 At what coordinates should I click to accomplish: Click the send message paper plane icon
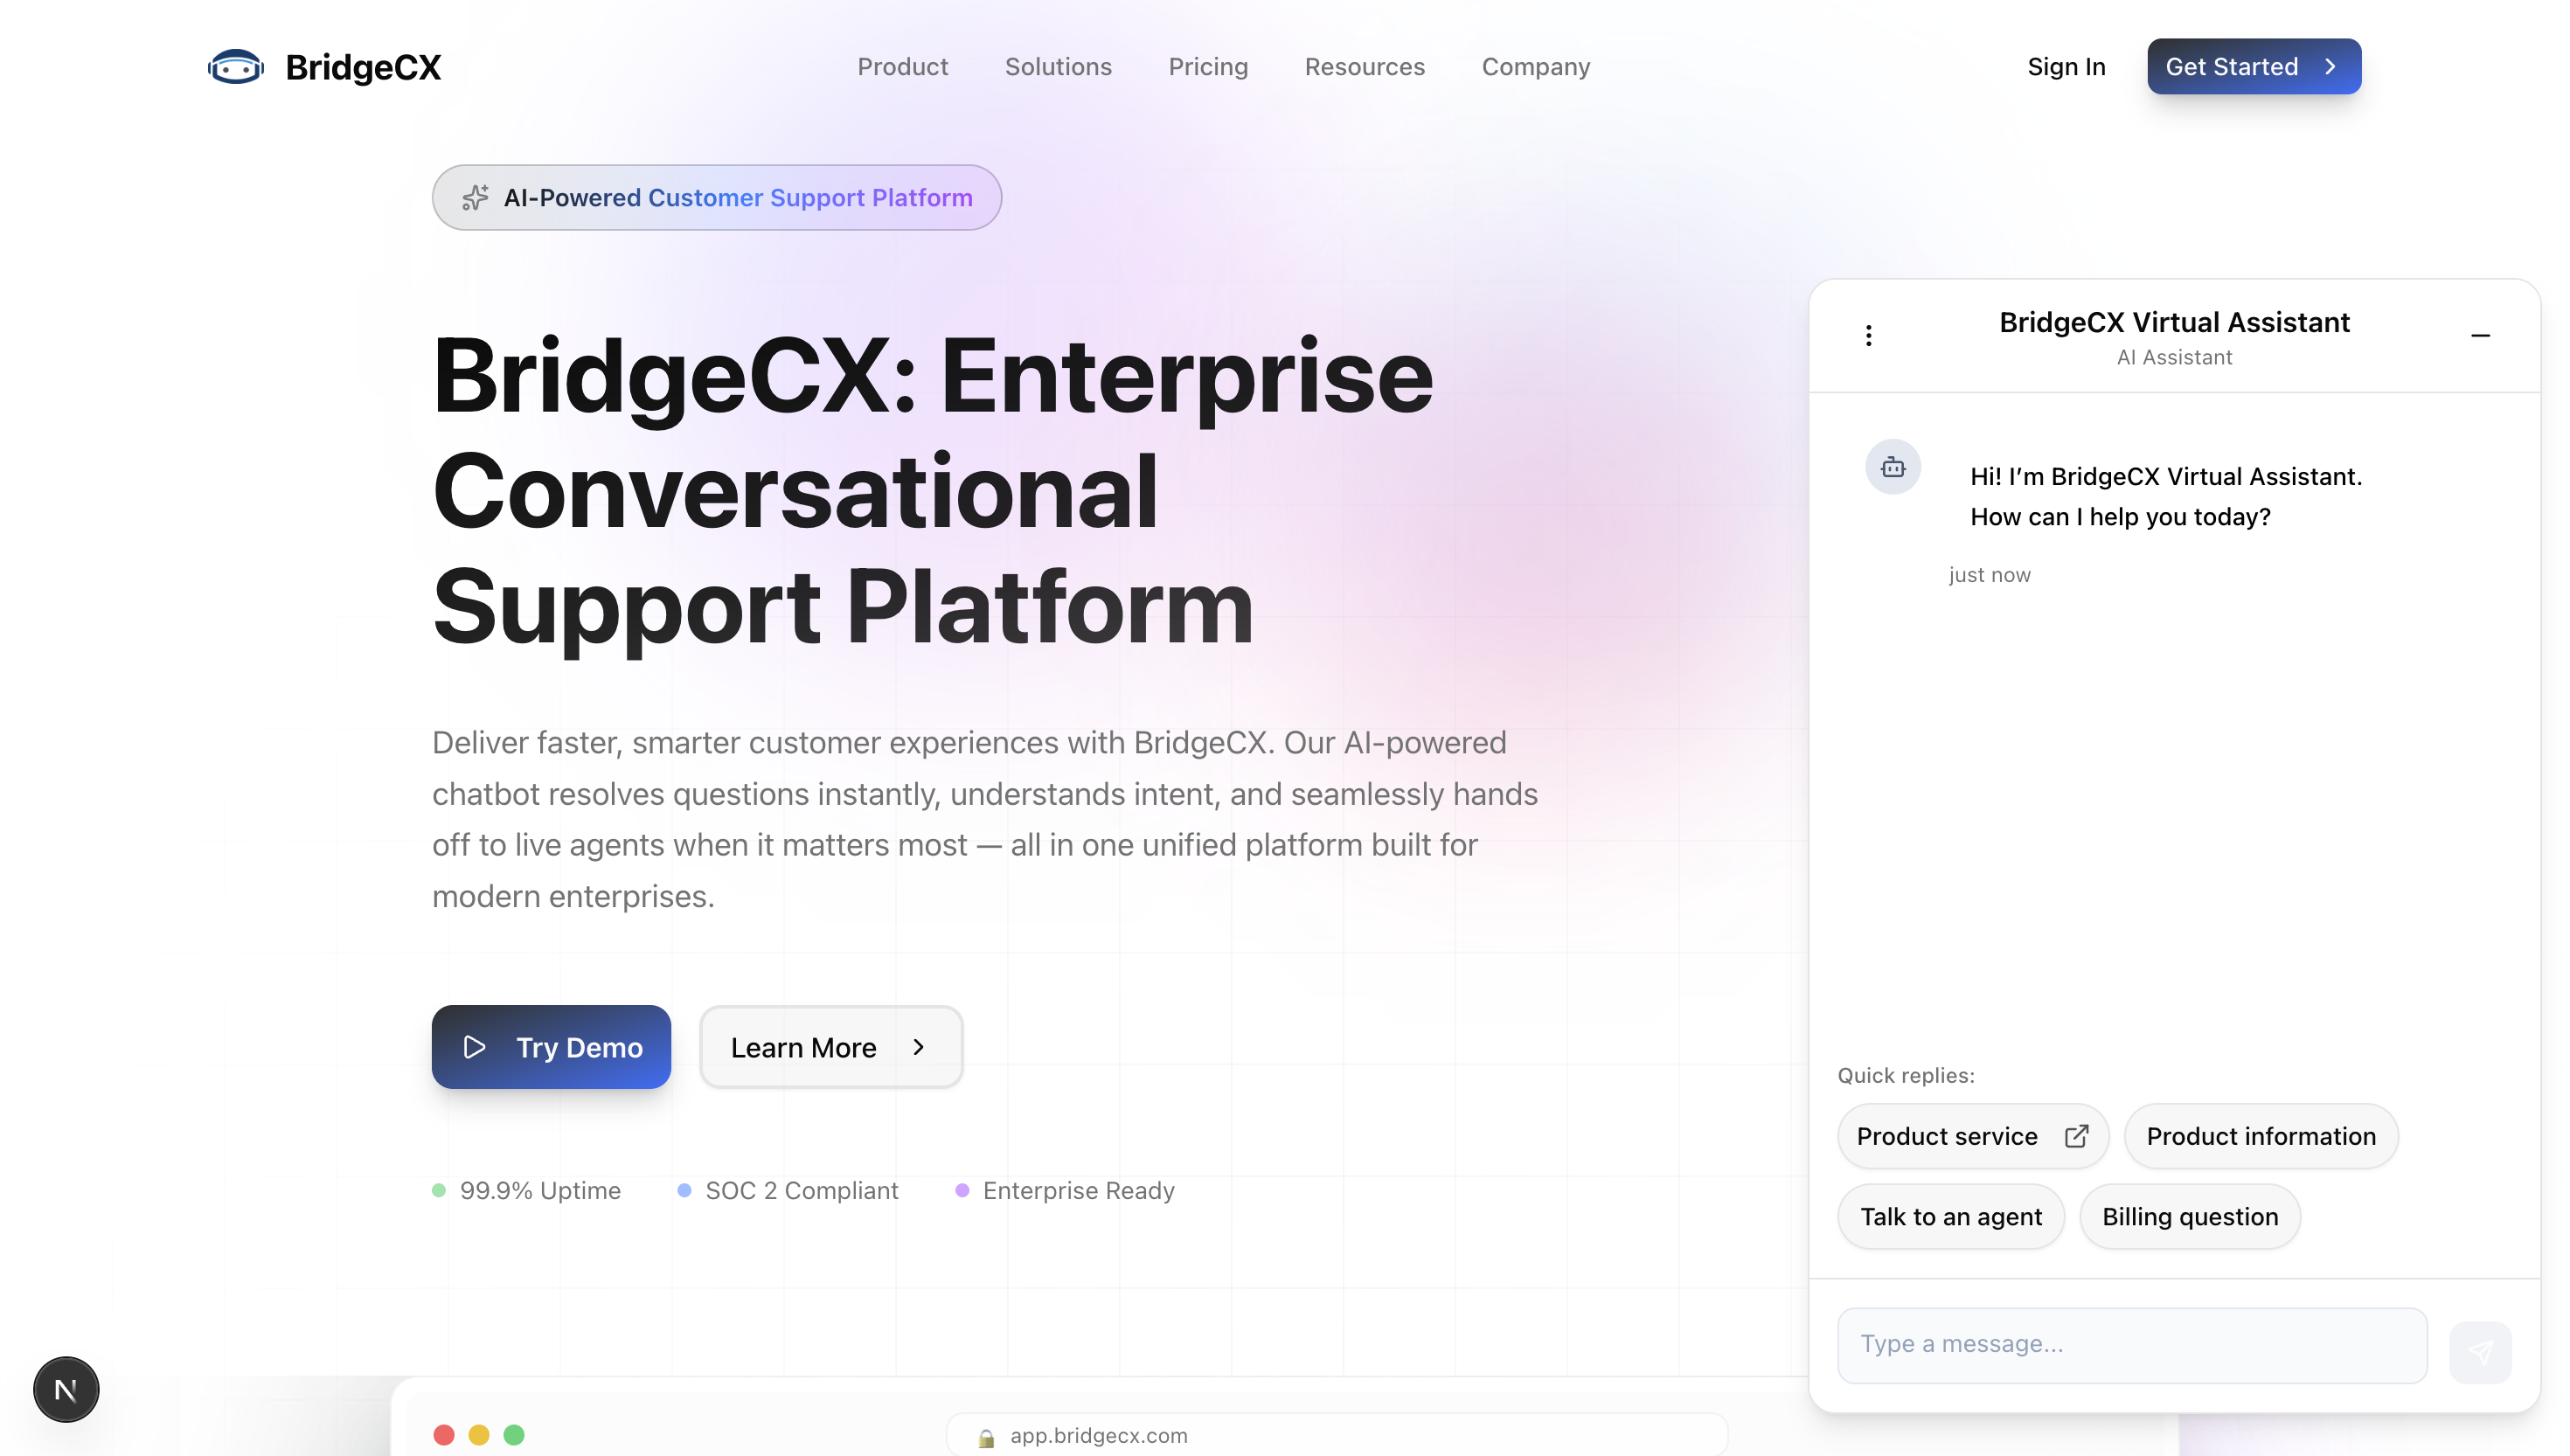tap(2480, 1352)
